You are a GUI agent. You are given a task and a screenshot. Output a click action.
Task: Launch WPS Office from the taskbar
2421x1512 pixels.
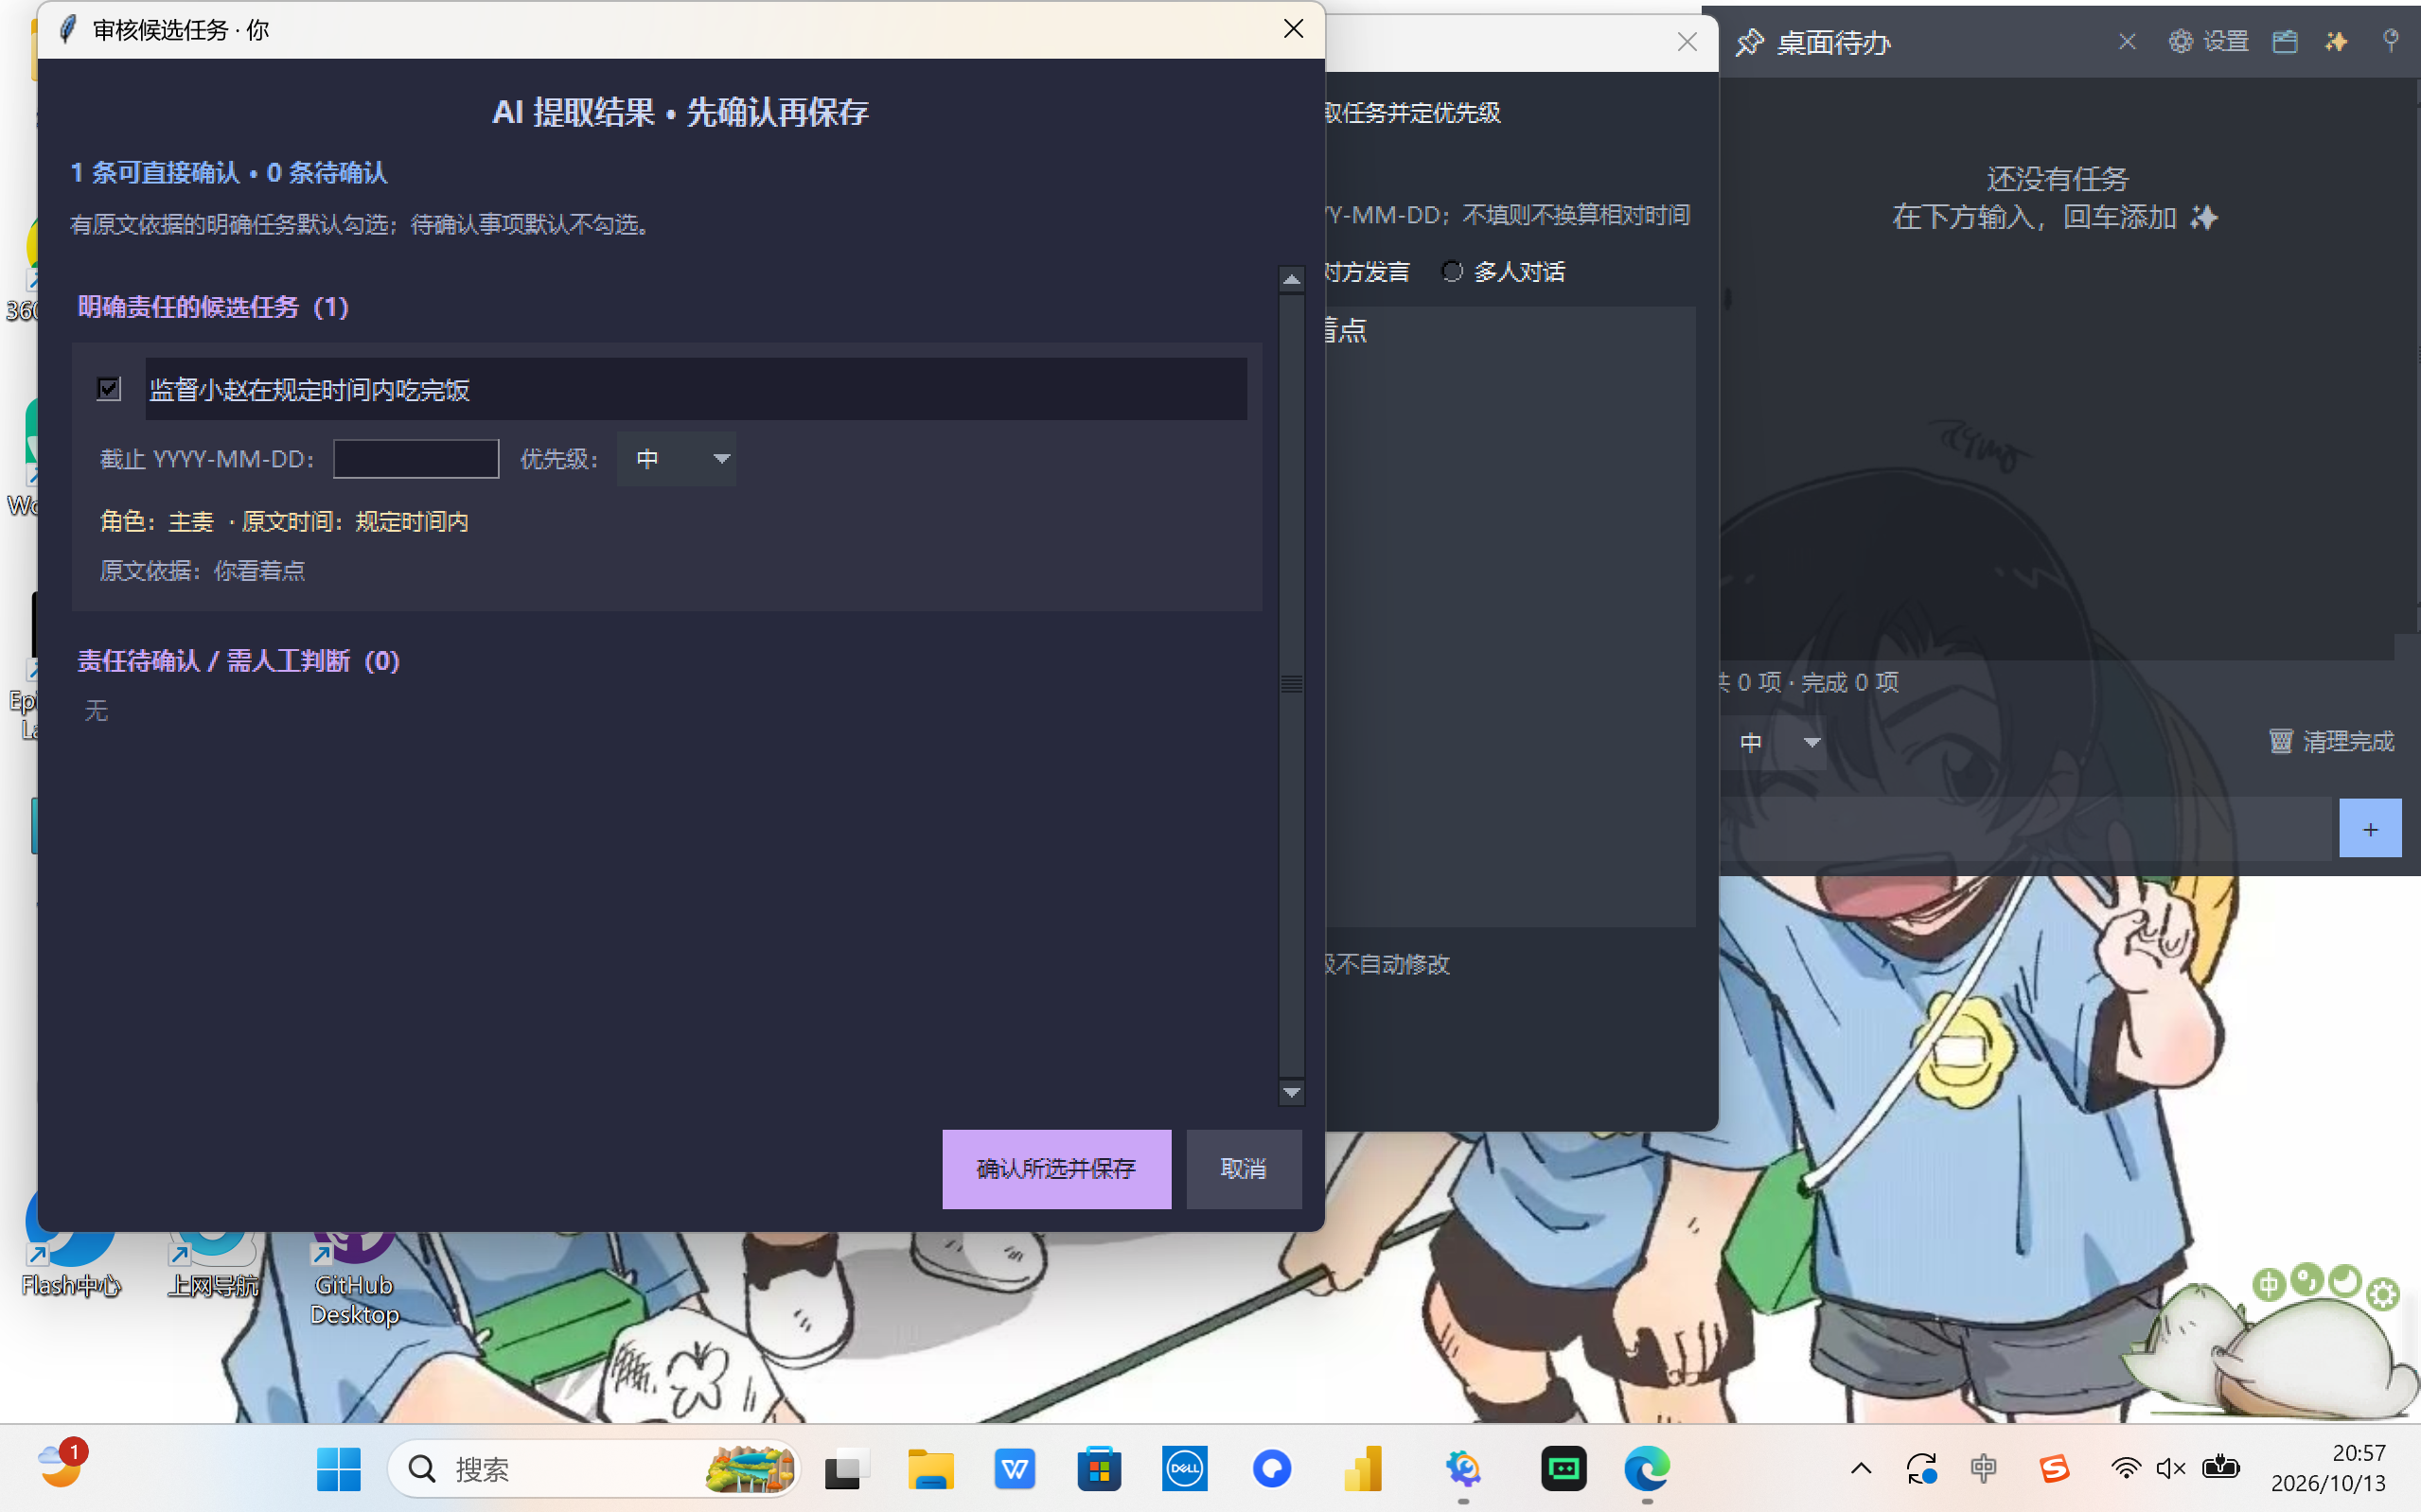[1014, 1469]
